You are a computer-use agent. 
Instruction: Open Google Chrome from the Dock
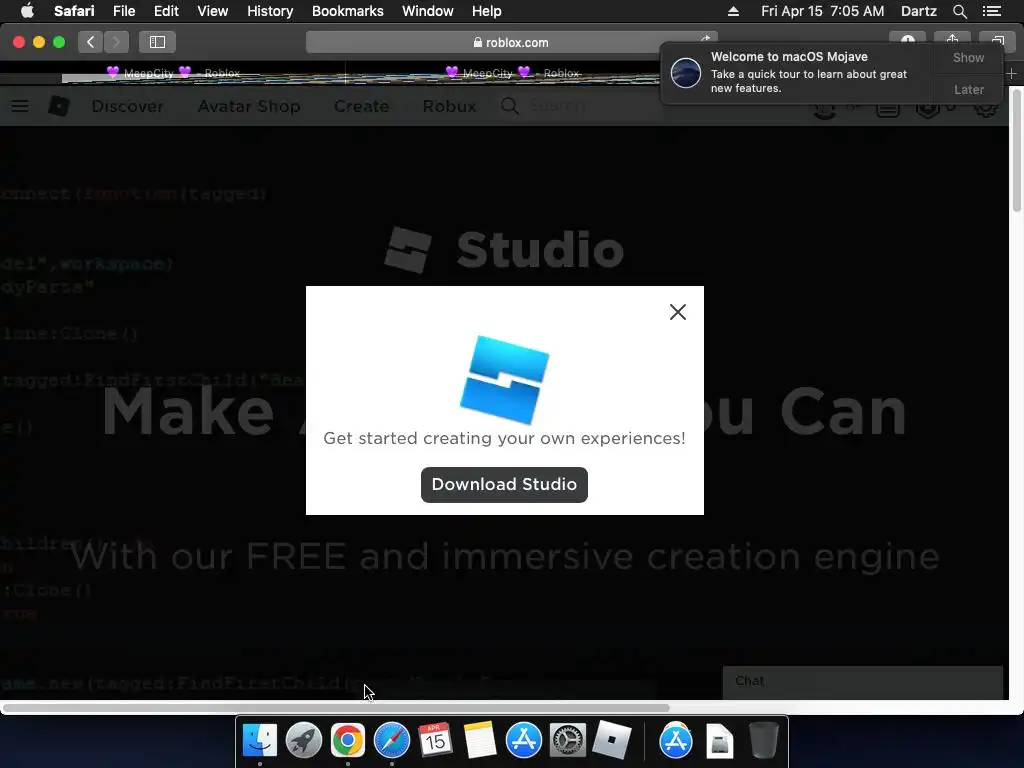click(x=347, y=741)
